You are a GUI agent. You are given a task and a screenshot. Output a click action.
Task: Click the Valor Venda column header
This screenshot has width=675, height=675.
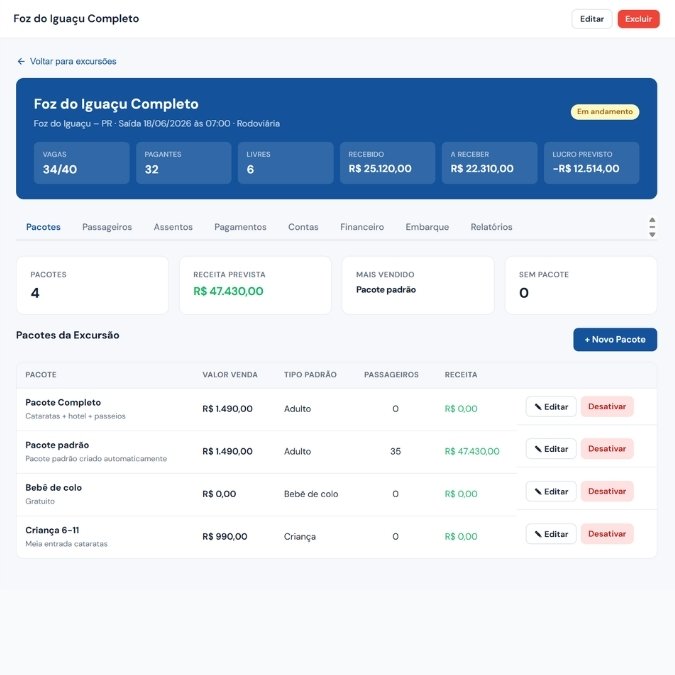(x=230, y=375)
